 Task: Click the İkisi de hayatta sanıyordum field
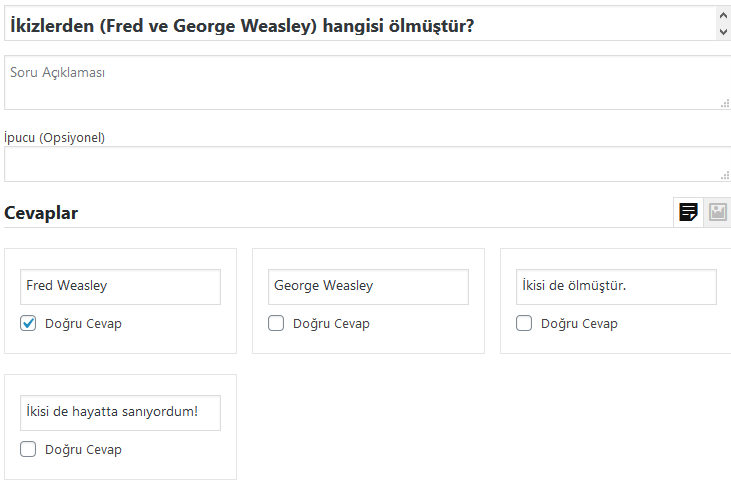point(120,413)
